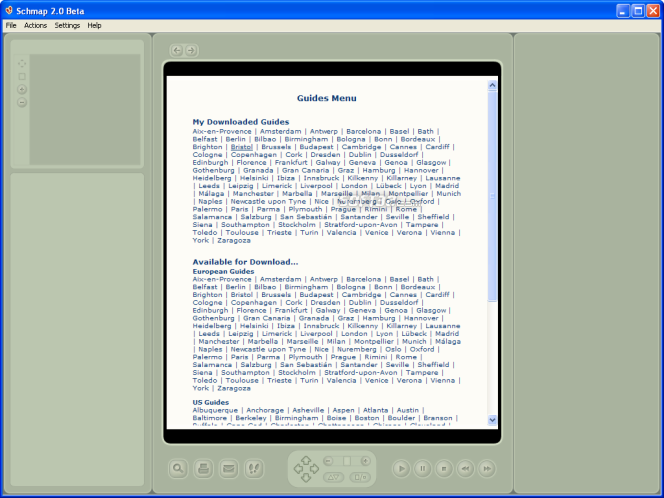Click the 'Available for Download...' heading

coord(245,262)
